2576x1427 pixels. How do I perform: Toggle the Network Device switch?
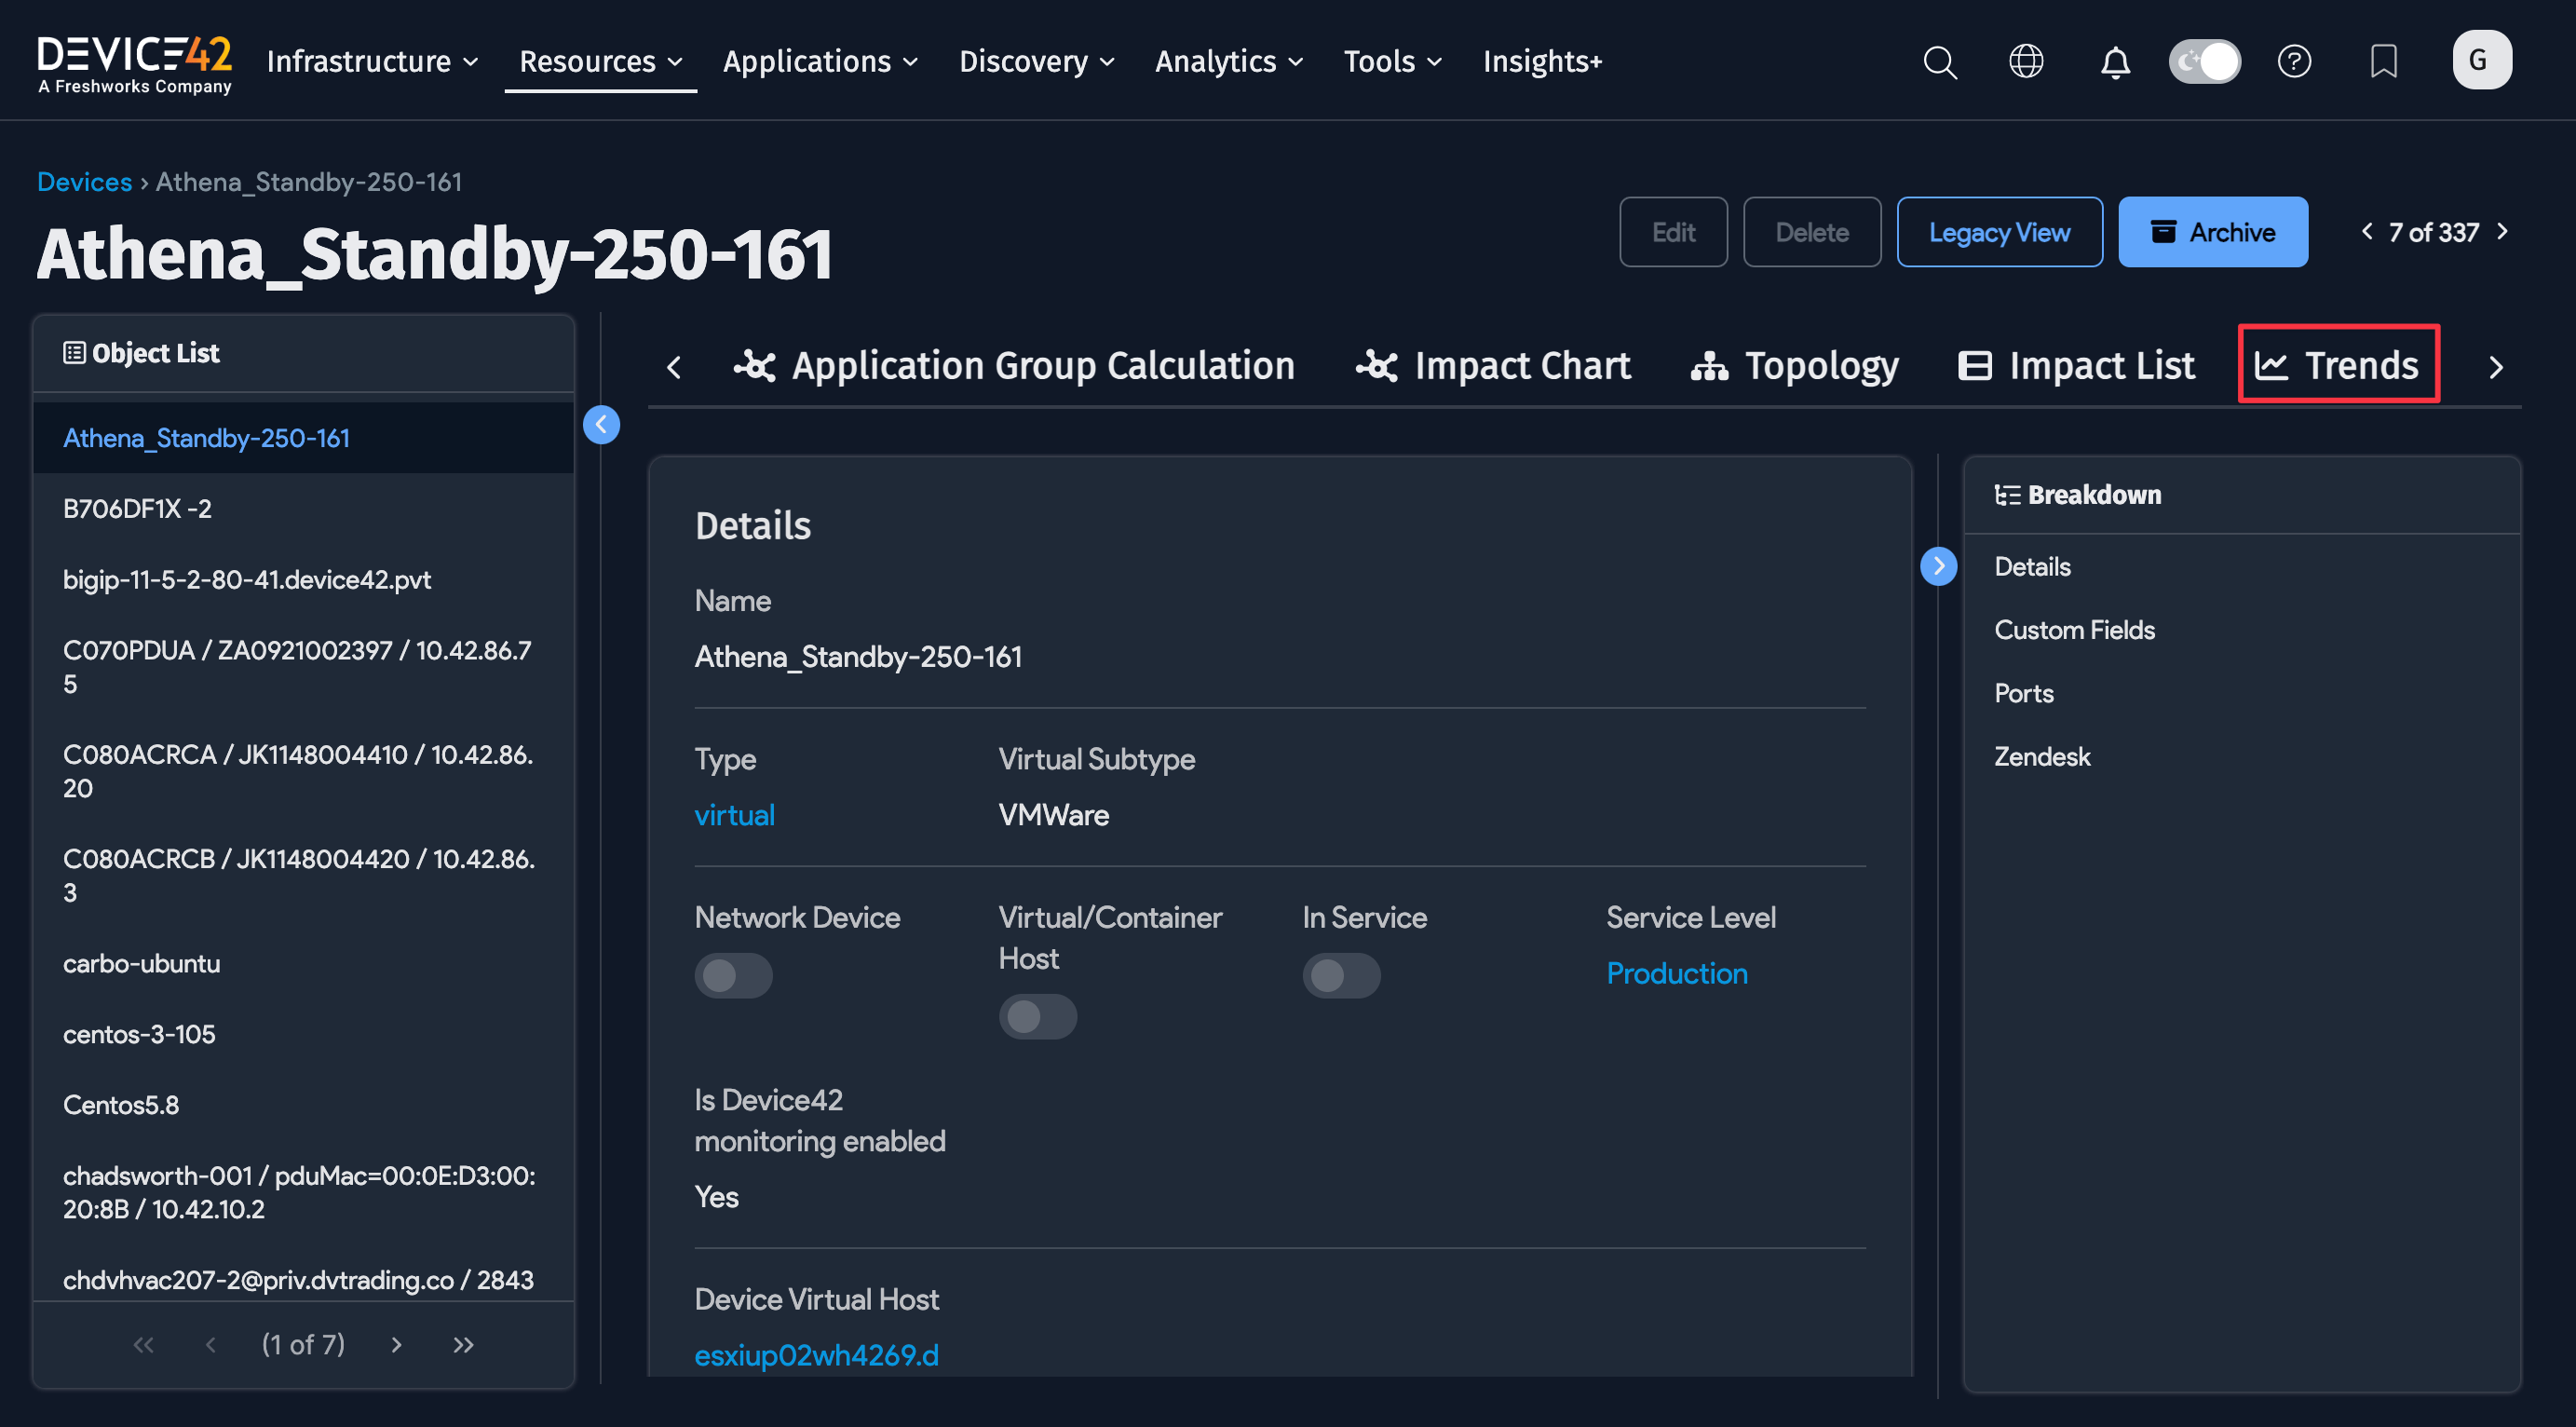733,975
